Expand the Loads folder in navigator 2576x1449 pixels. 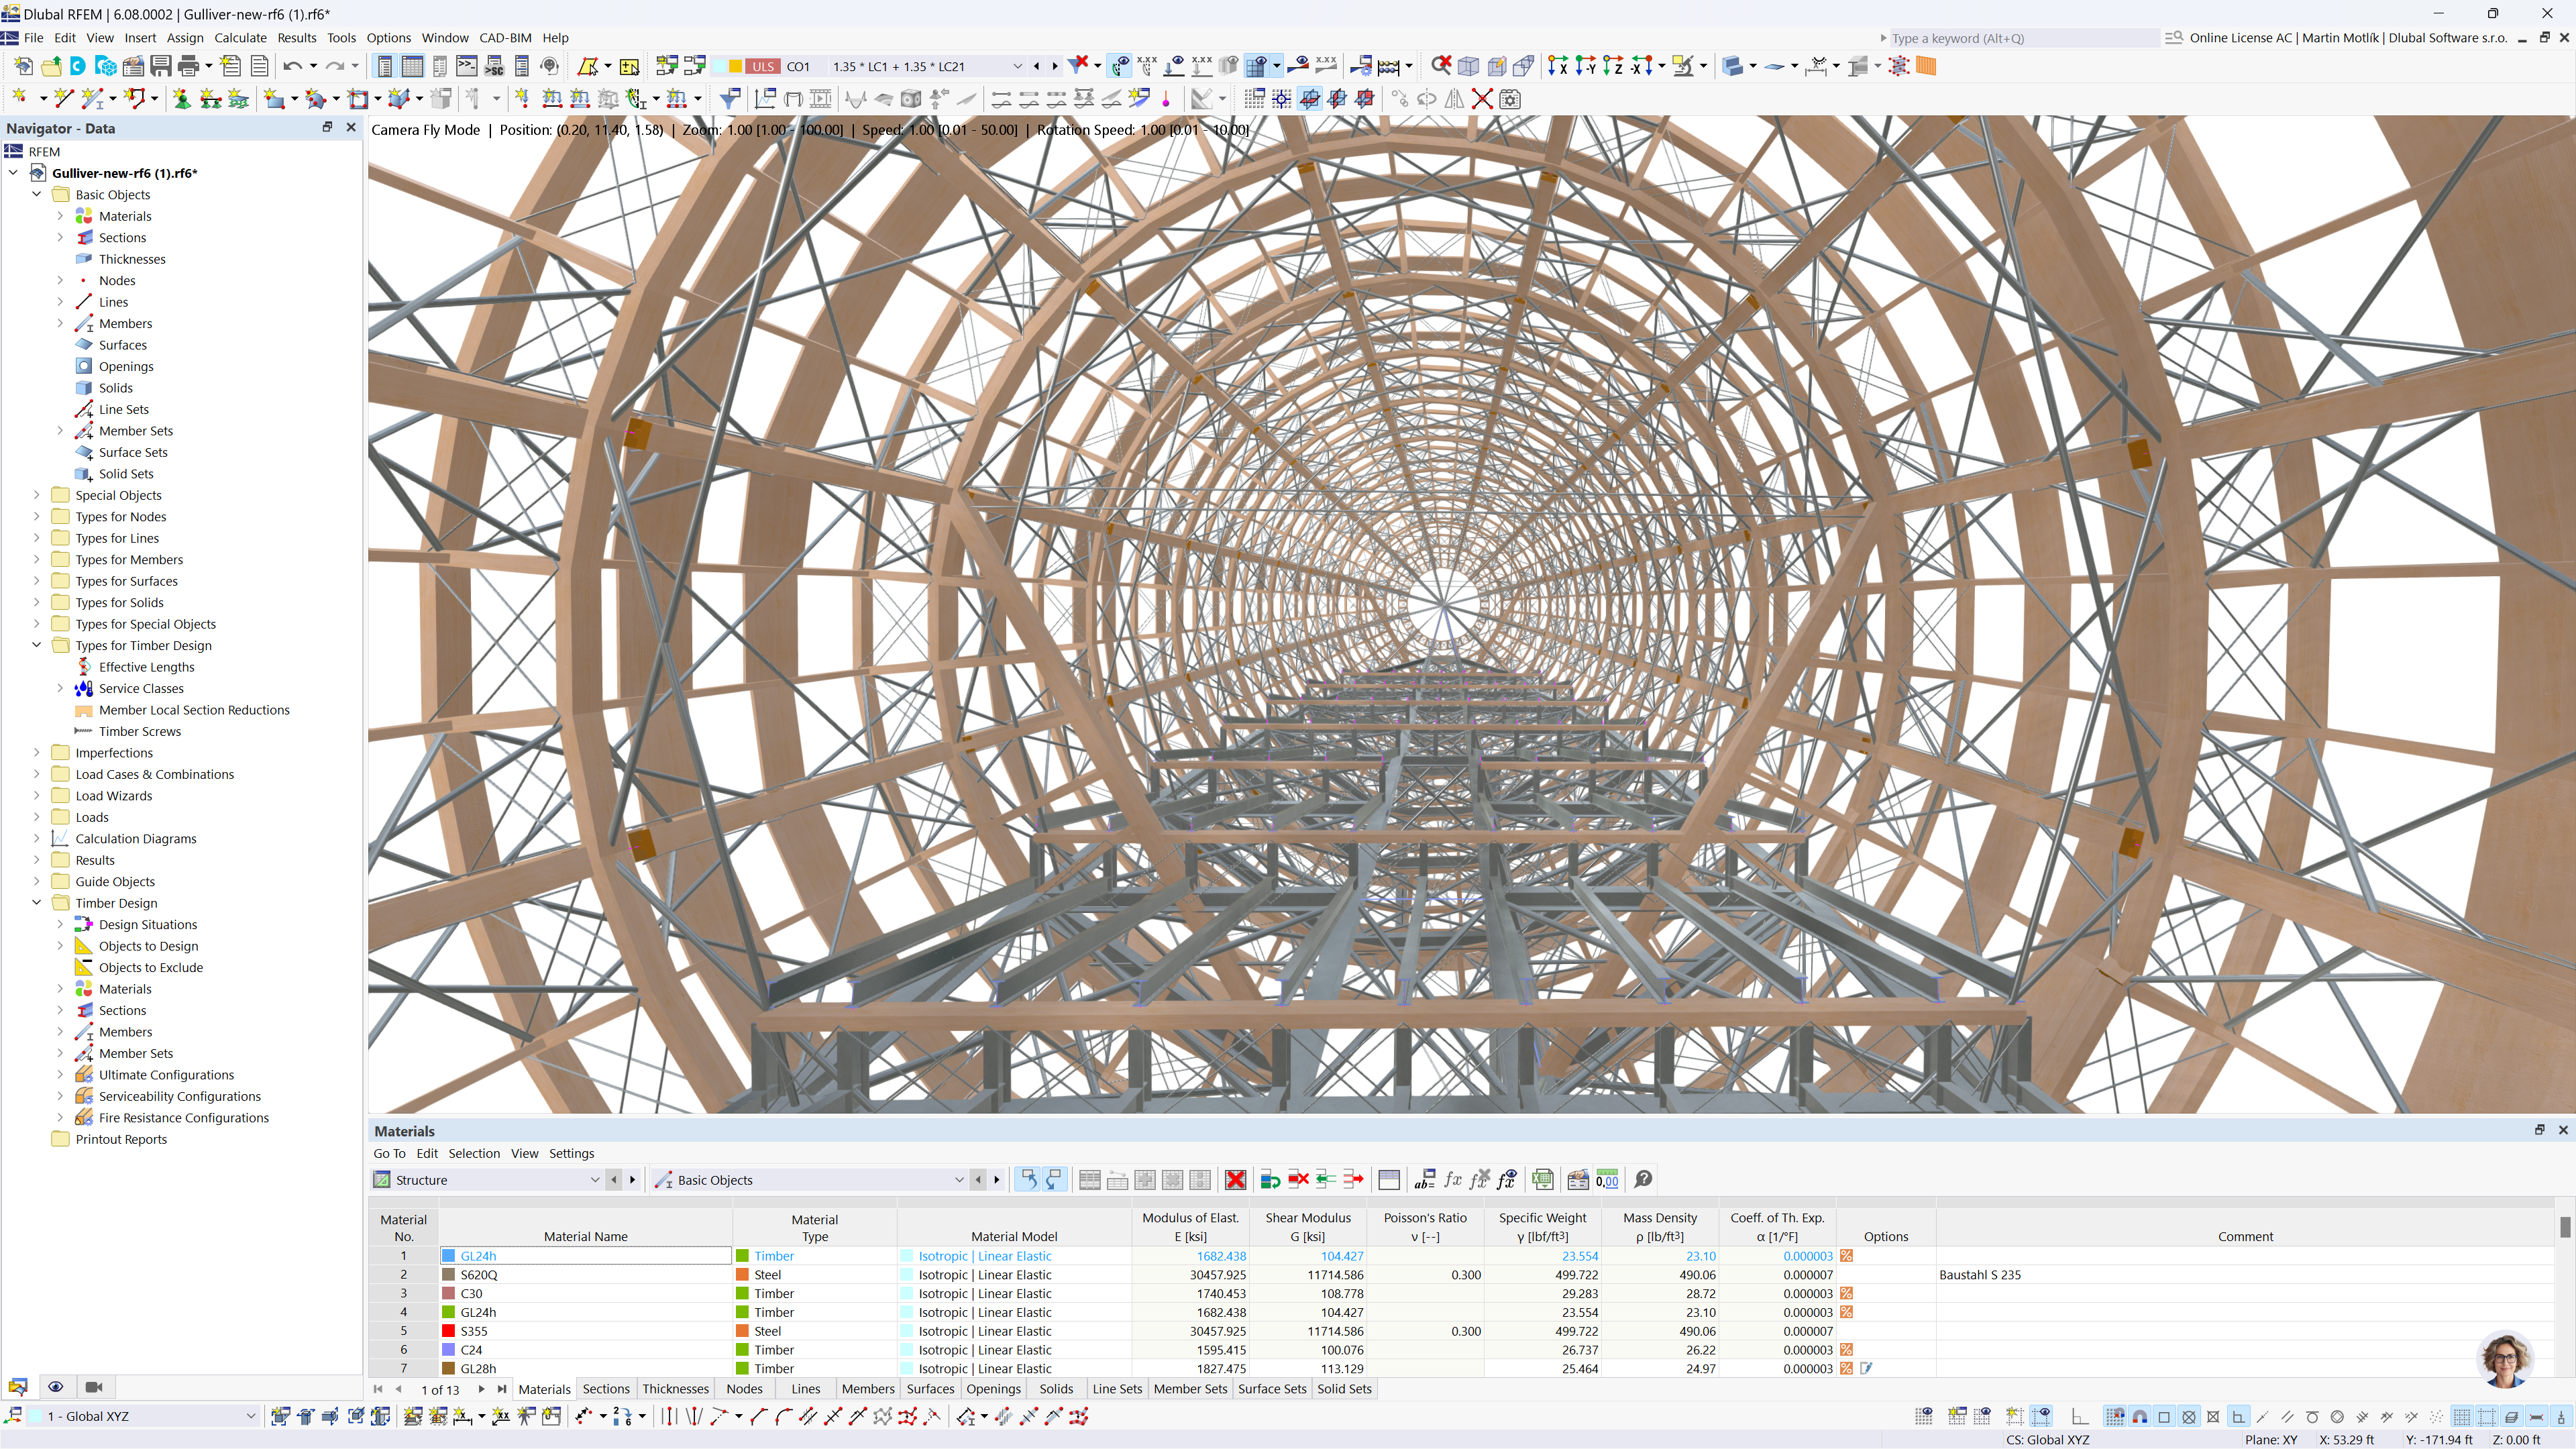(37, 817)
